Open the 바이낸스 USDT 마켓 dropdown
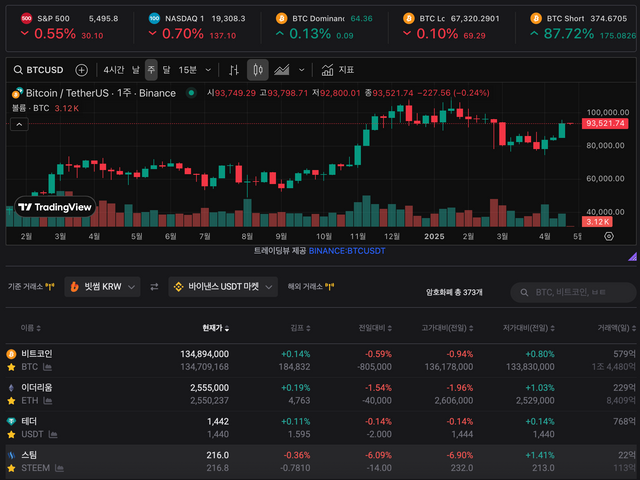This screenshot has height=480, width=640. pyautogui.click(x=223, y=287)
